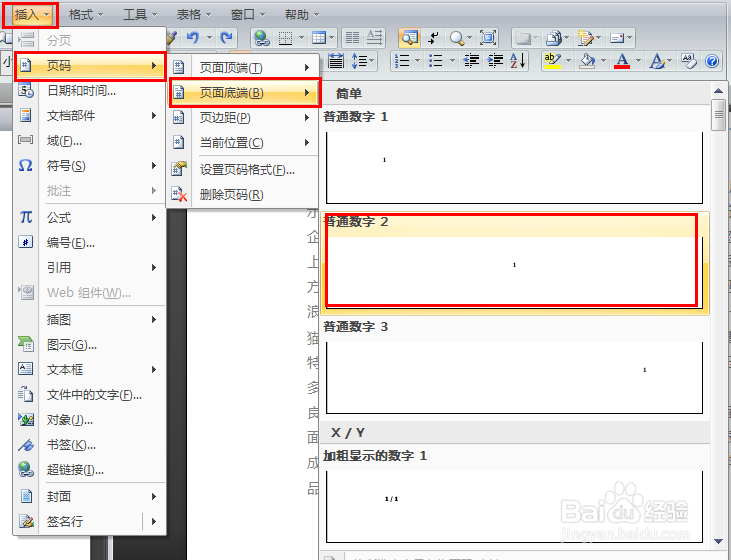Click the zoom magnifier icon
The image size is (731, 560).
pyautogui.click(x=457, y=38)
